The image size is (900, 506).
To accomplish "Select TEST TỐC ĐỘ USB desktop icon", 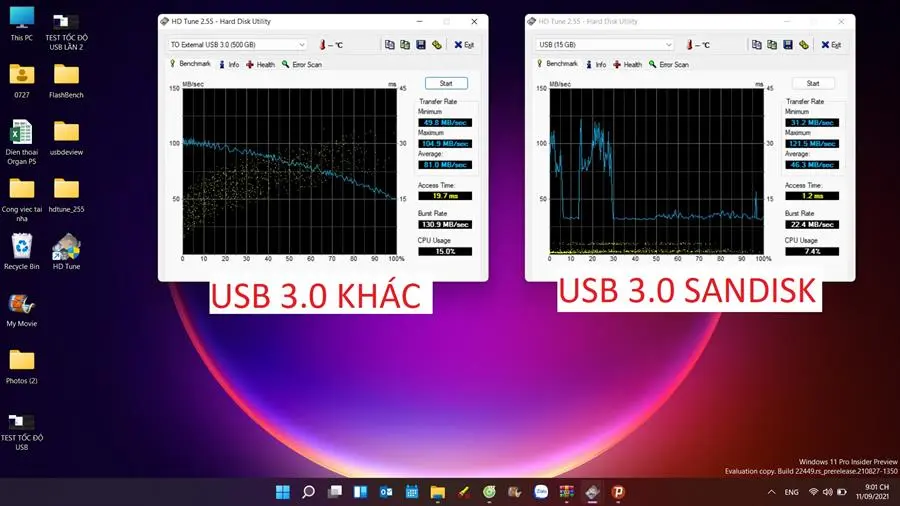I will click(21, 431).
